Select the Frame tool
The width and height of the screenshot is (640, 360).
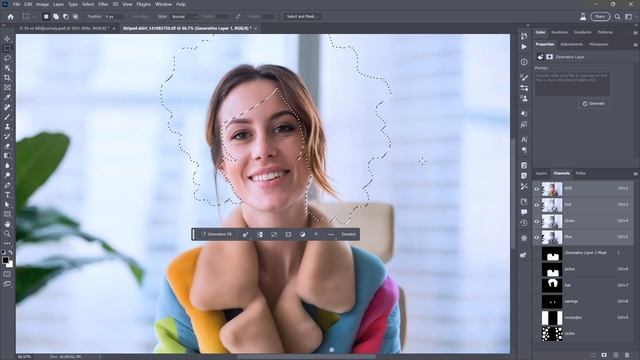pos(7,87)
